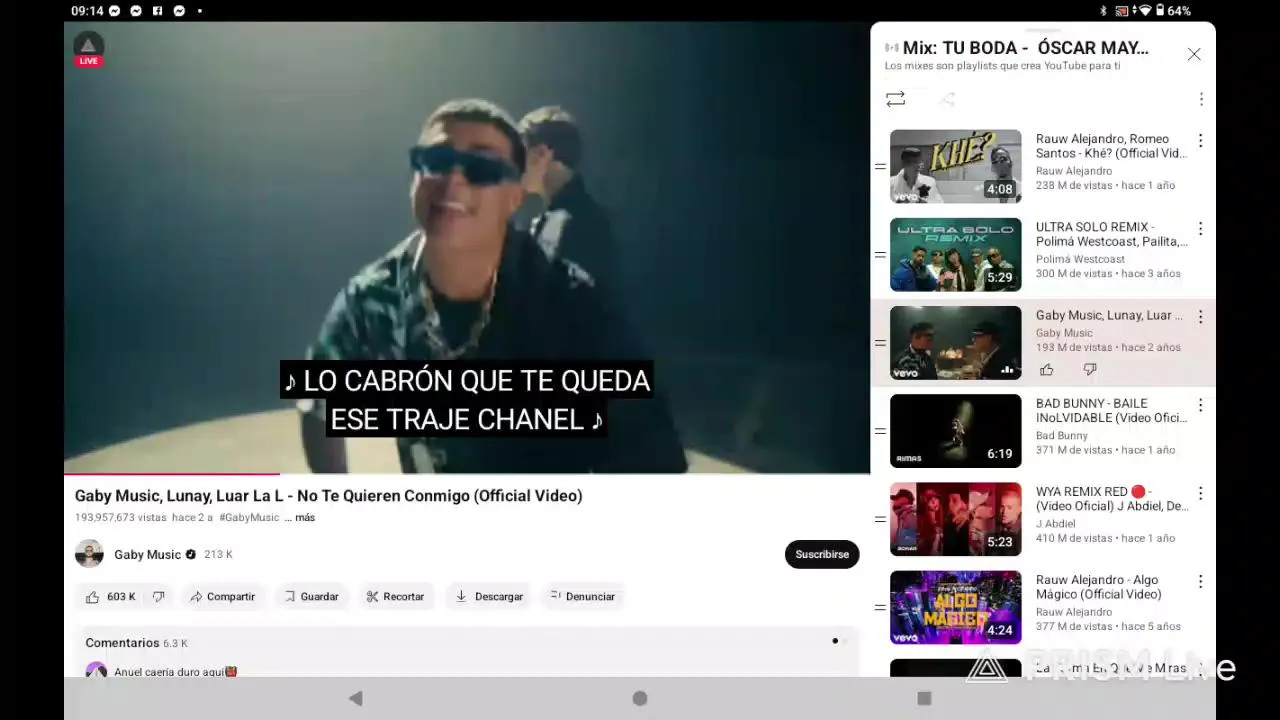Open options for ULTRA SOLO REMIX video

click(1200, 229)
